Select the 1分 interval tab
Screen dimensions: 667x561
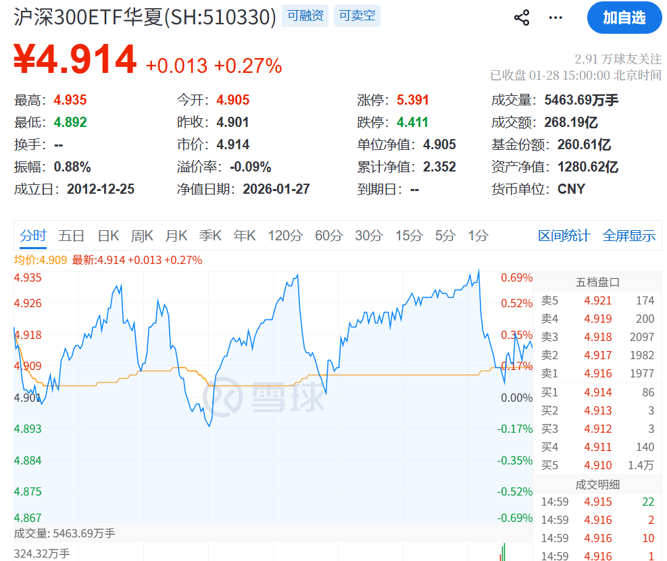coord(478,236)
